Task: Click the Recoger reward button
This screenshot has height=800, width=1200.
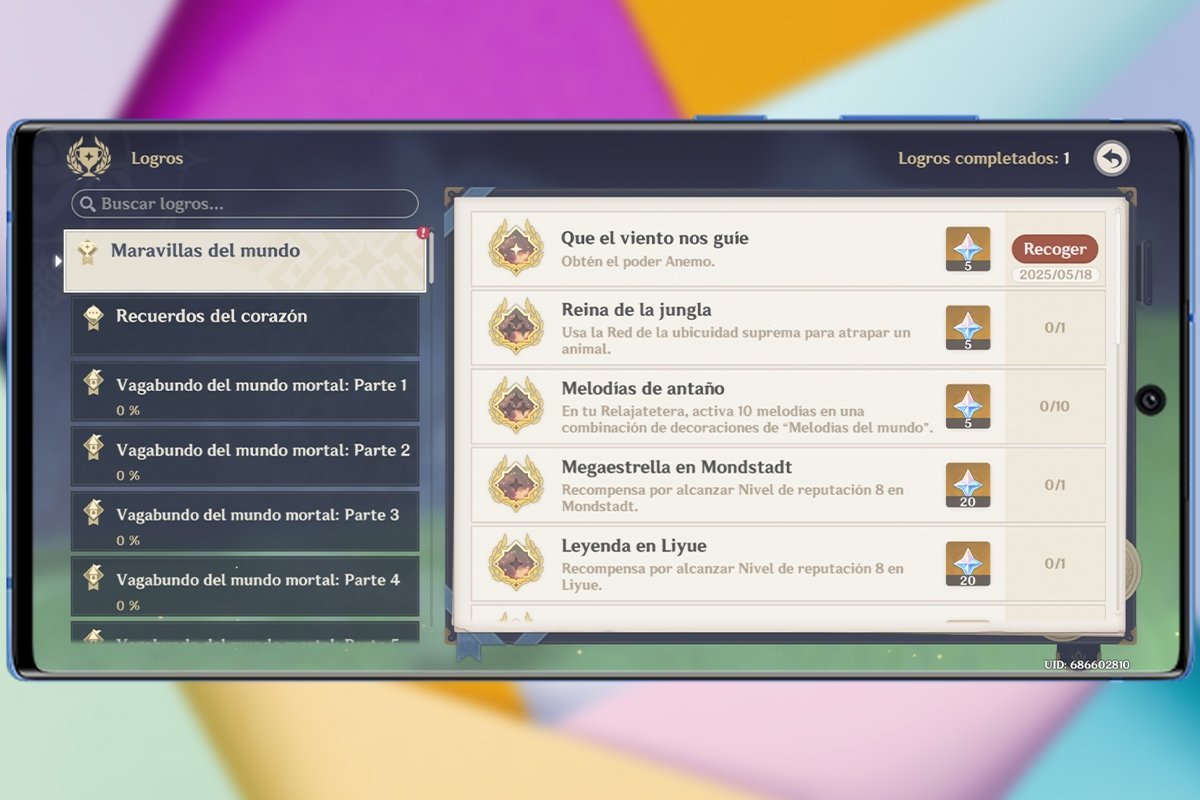Action: 1055,249
